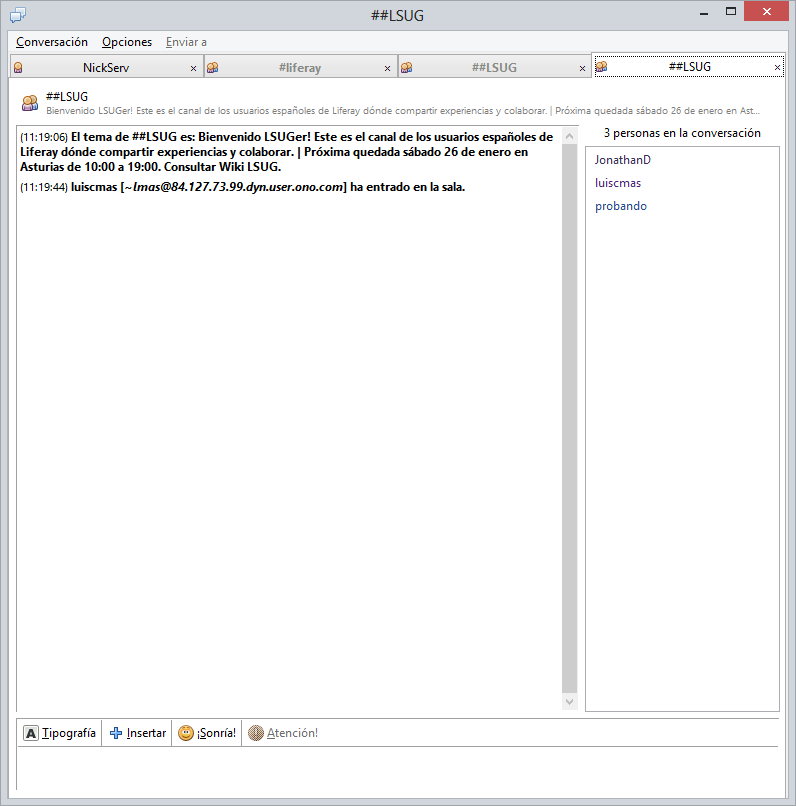Close the #liferay tab
The height and width of the screenshot is (806, 796).
point(387,68)
